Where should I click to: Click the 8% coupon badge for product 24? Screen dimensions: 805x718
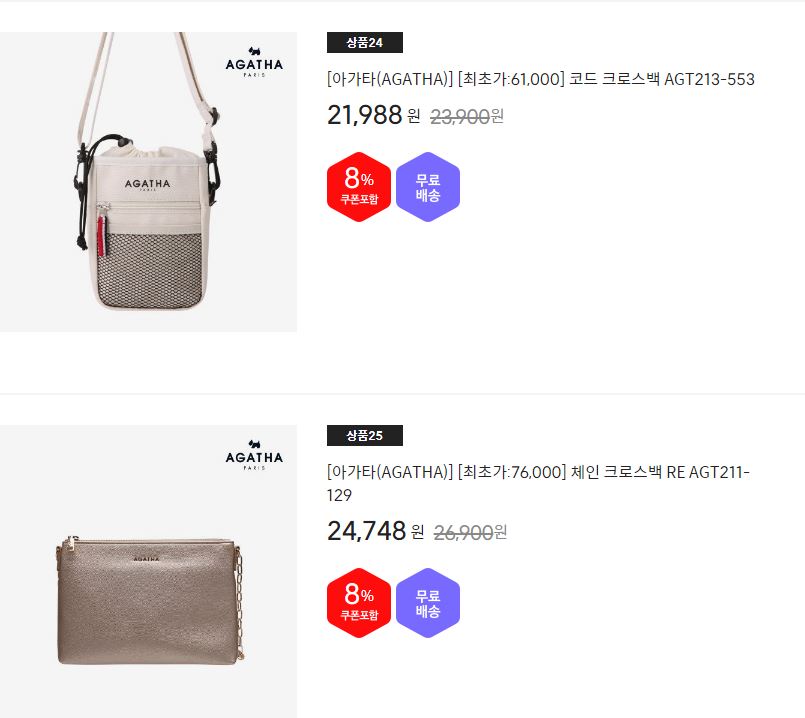click(359, 187)
